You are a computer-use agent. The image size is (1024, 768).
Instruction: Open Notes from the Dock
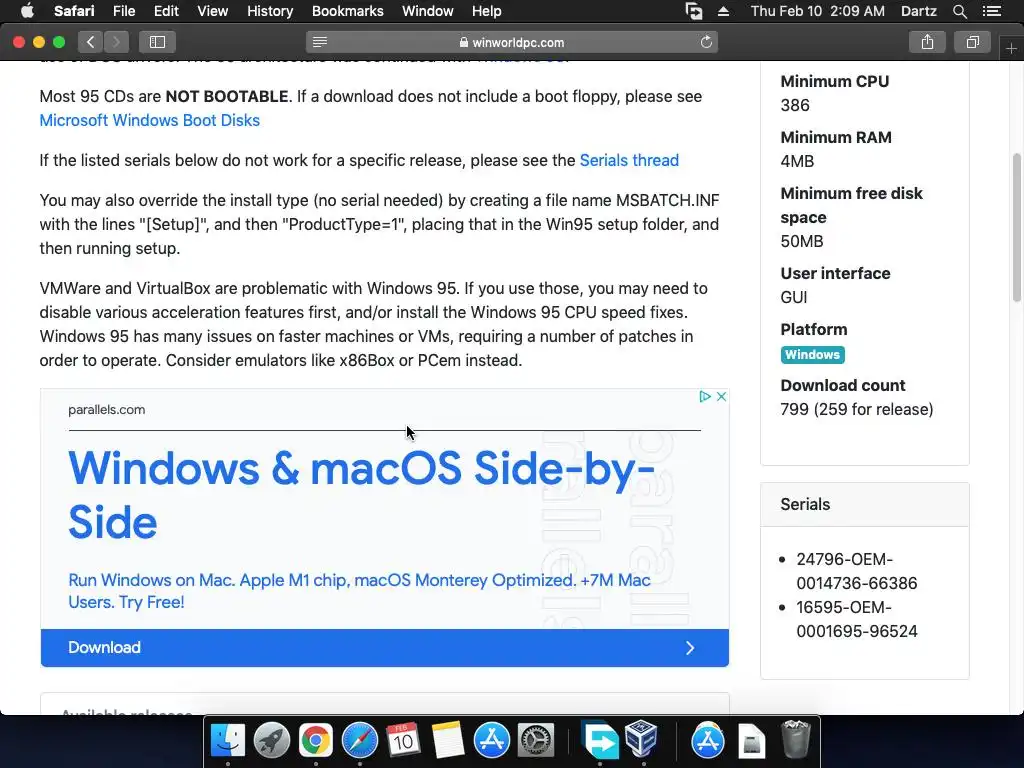(447, 740)
